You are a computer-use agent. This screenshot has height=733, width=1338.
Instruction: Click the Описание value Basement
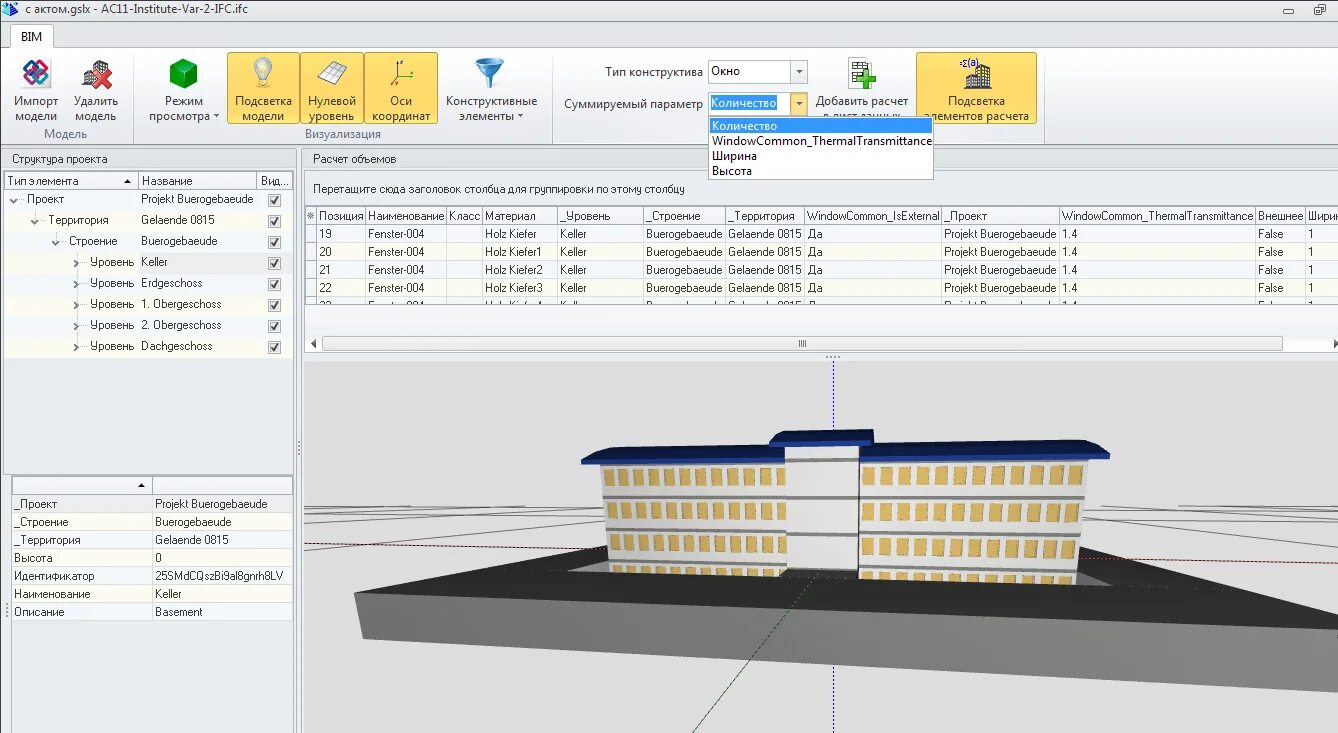222,612
